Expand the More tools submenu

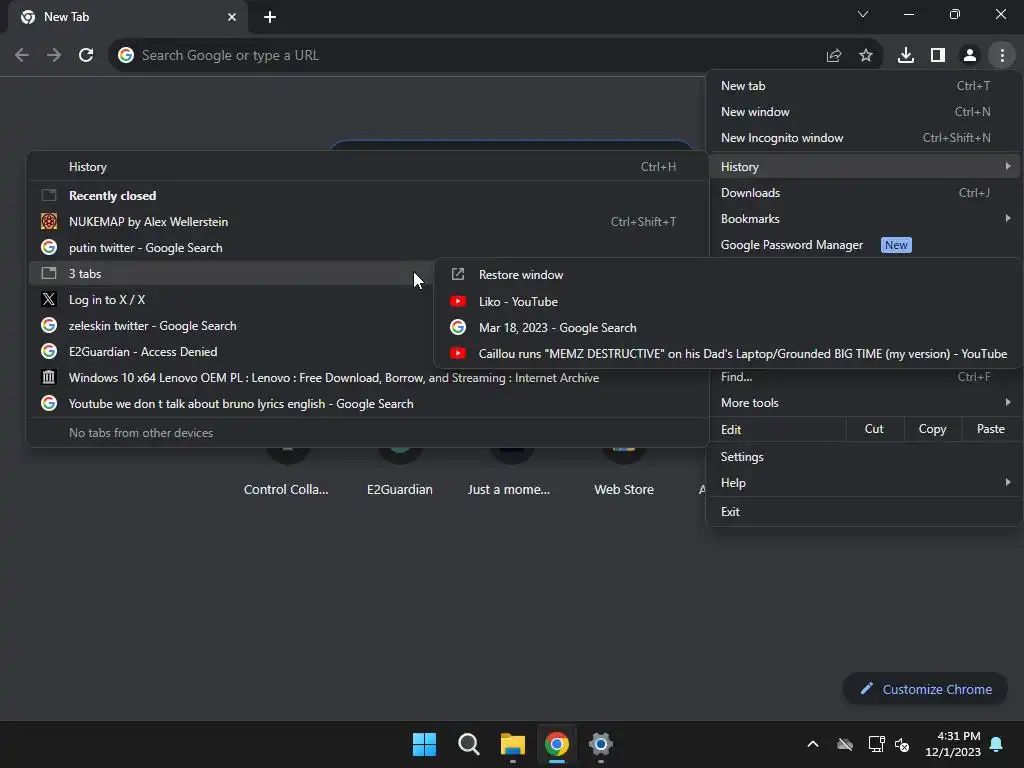coord(865,403)
